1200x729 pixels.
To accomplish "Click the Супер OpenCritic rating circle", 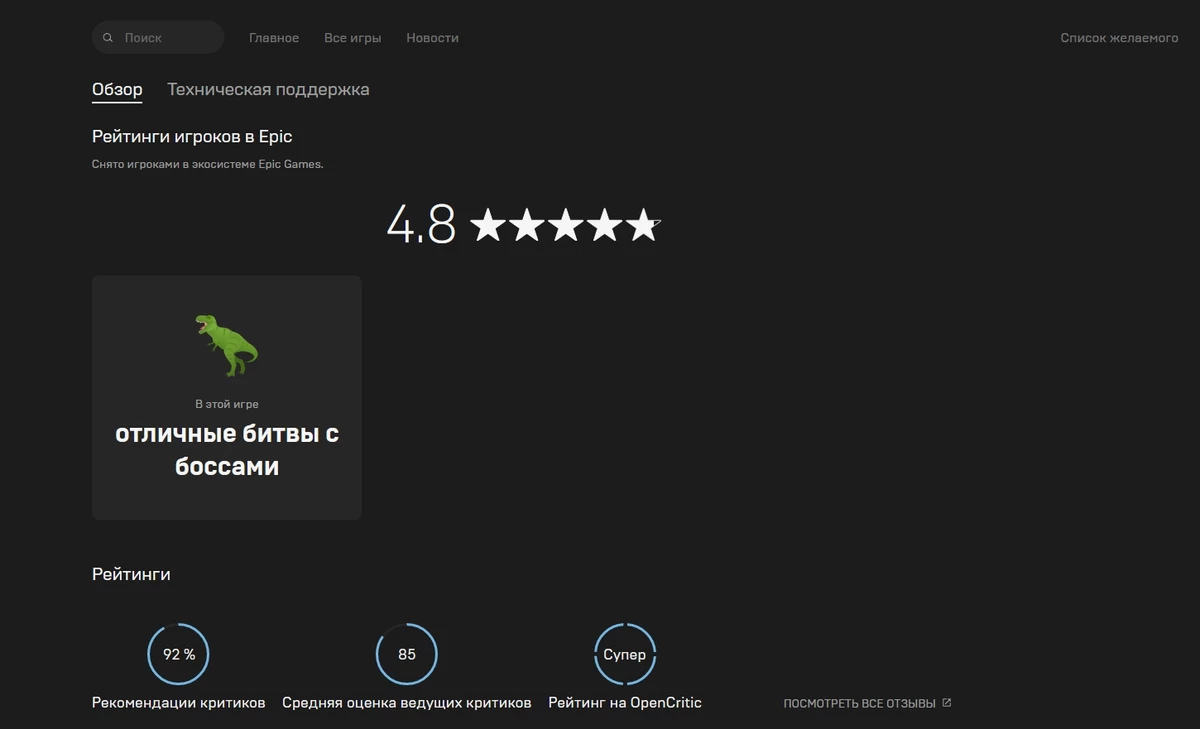I will tap(625, 654).
